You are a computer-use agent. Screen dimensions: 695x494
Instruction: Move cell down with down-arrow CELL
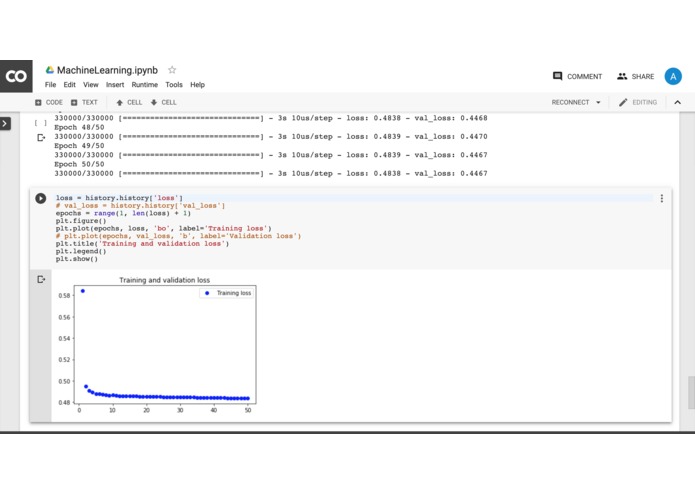(x=163, y=102)
